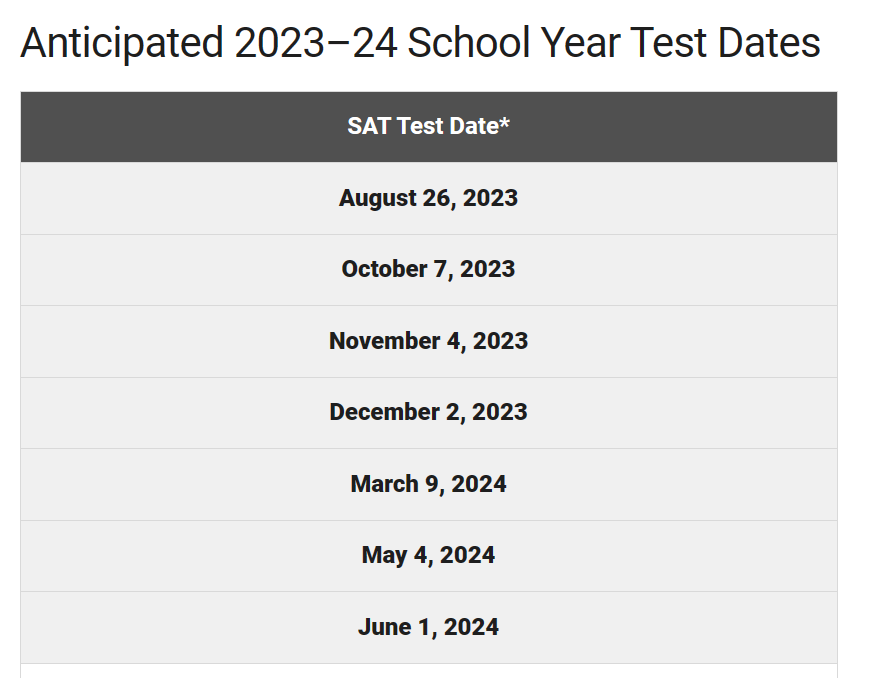Click the word March in the table
879x678 pixels.
tap(385, 484)
